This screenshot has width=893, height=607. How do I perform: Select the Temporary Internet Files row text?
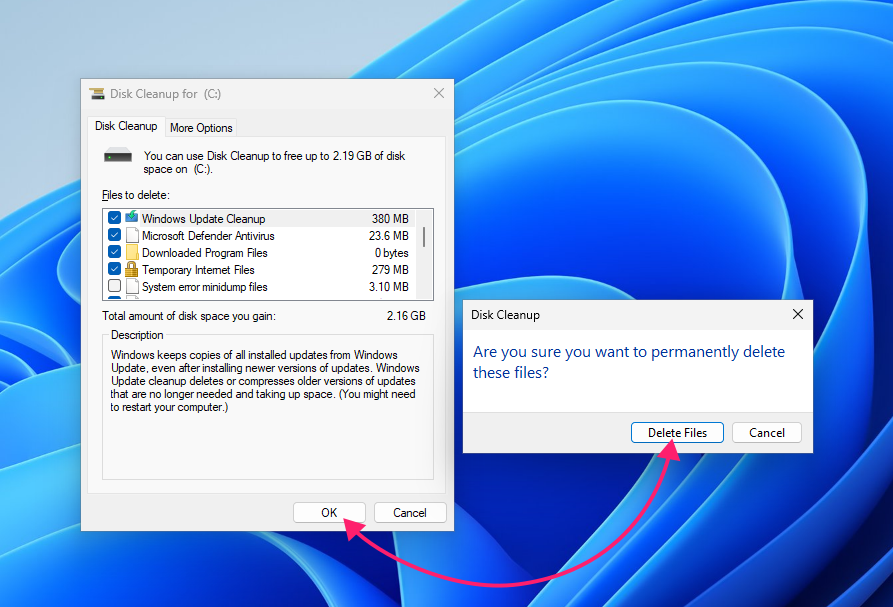point(198,270)
